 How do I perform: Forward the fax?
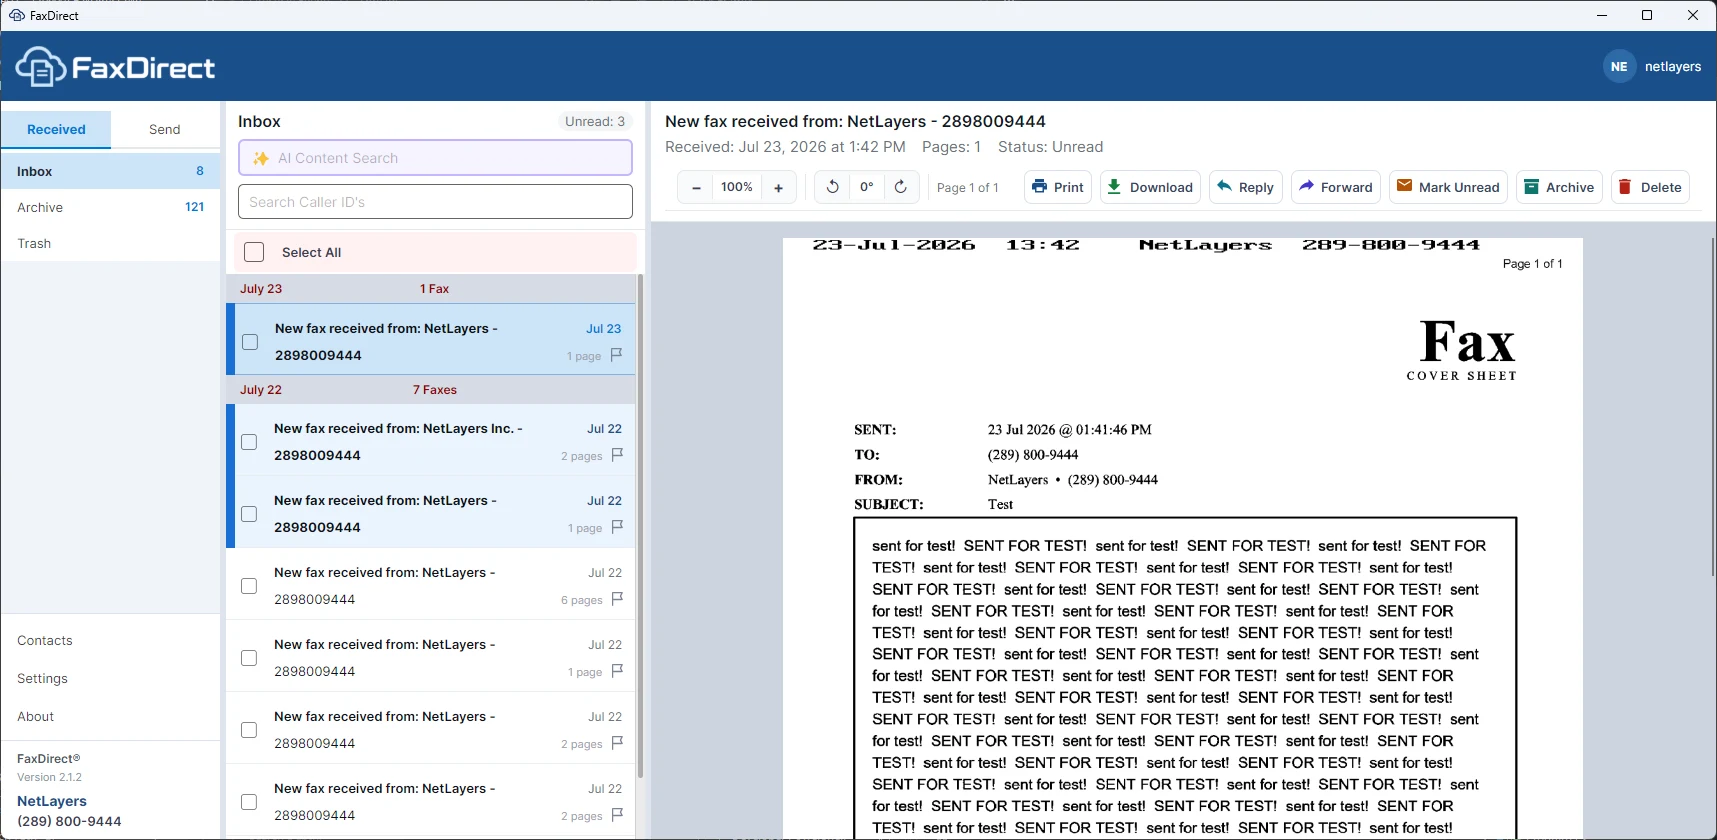point(1335,187)
